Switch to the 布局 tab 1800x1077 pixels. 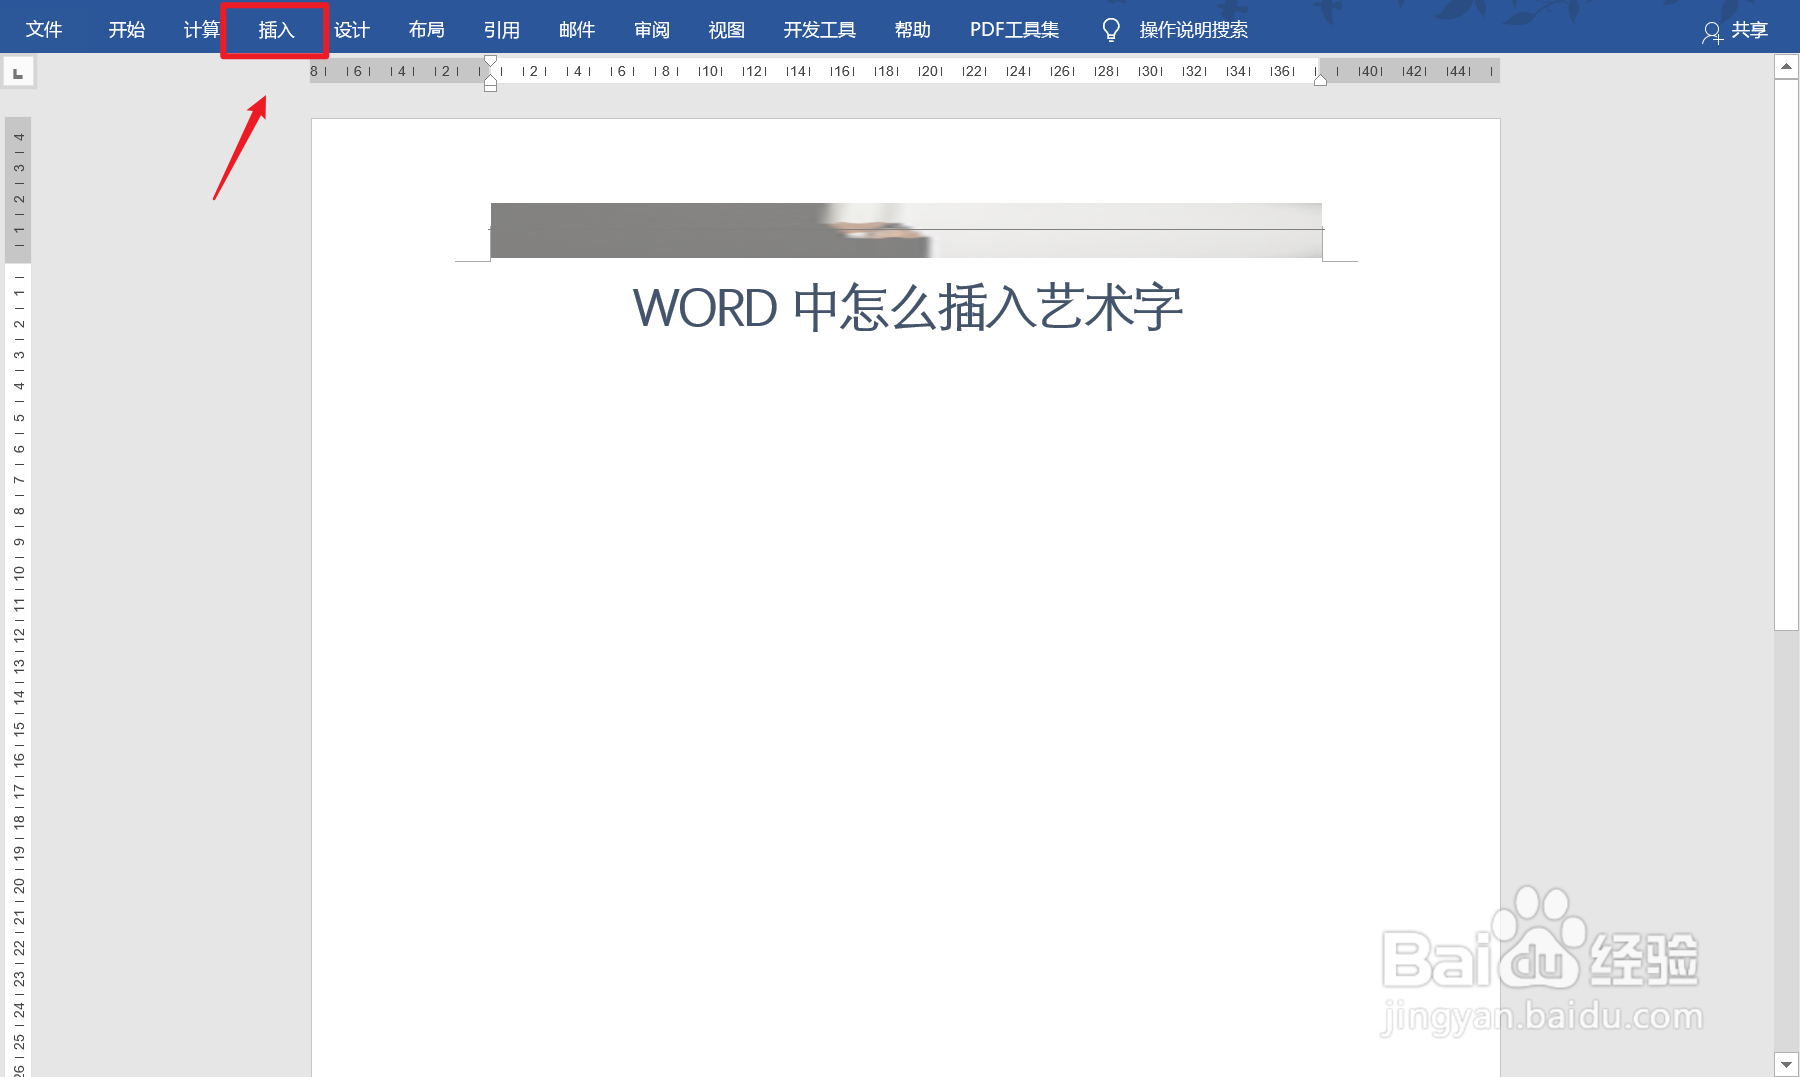[427, 29]
